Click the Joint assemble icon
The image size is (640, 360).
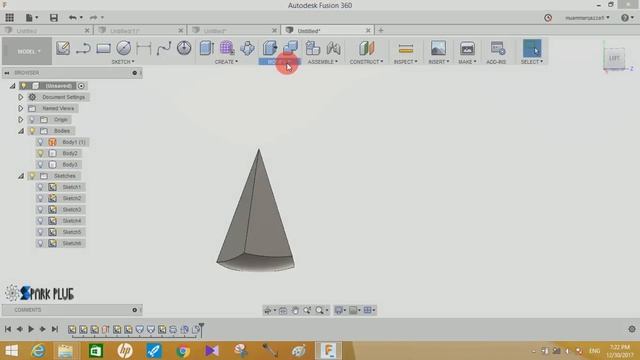click(333, 48)
